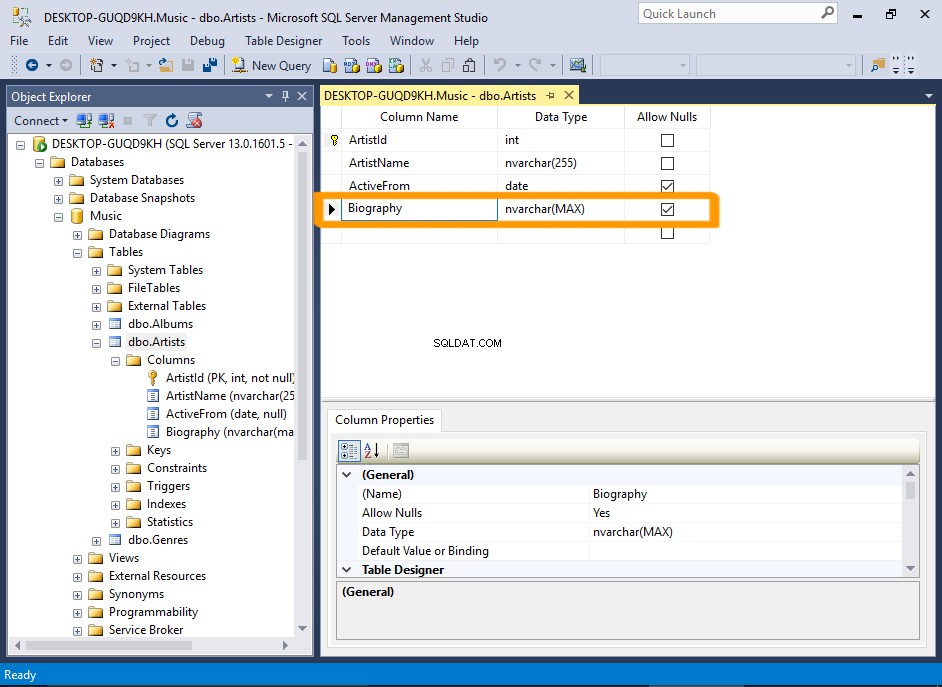Close the dbo.Artists designer tab
Screen dimensions: 942x687
569,95
